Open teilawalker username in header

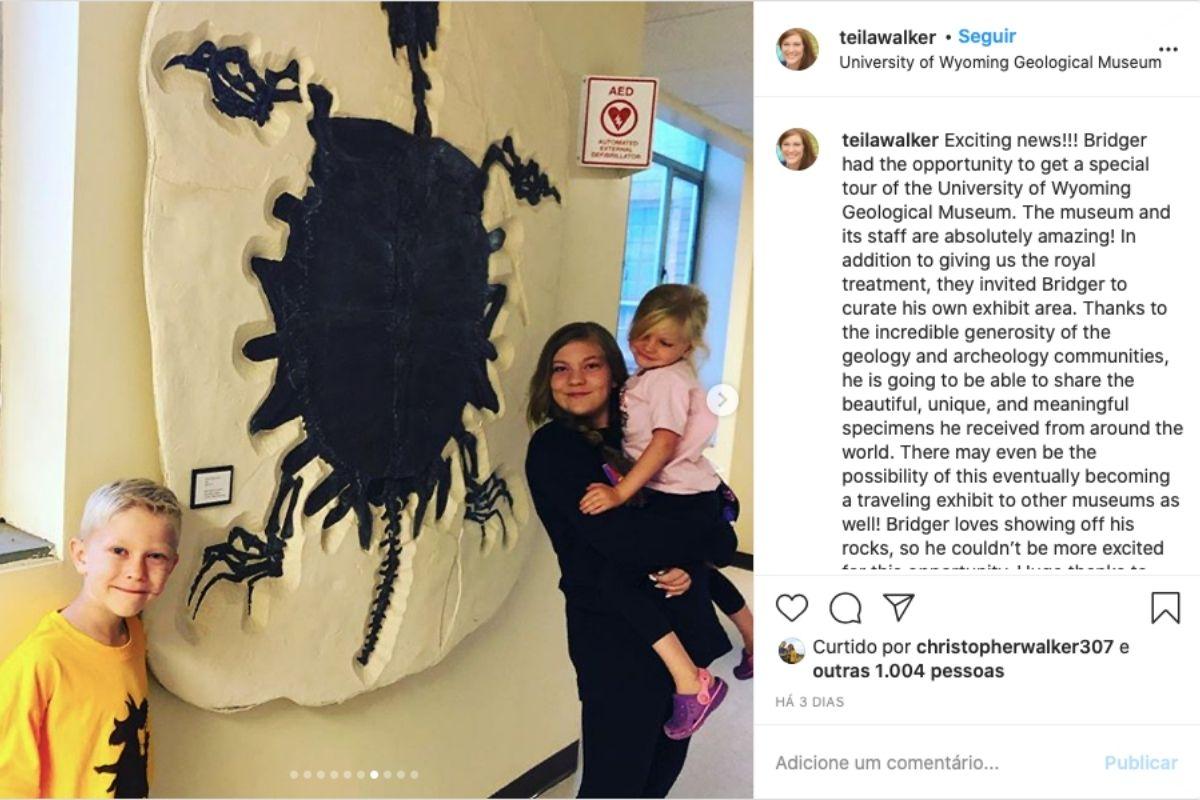[889, 37]
